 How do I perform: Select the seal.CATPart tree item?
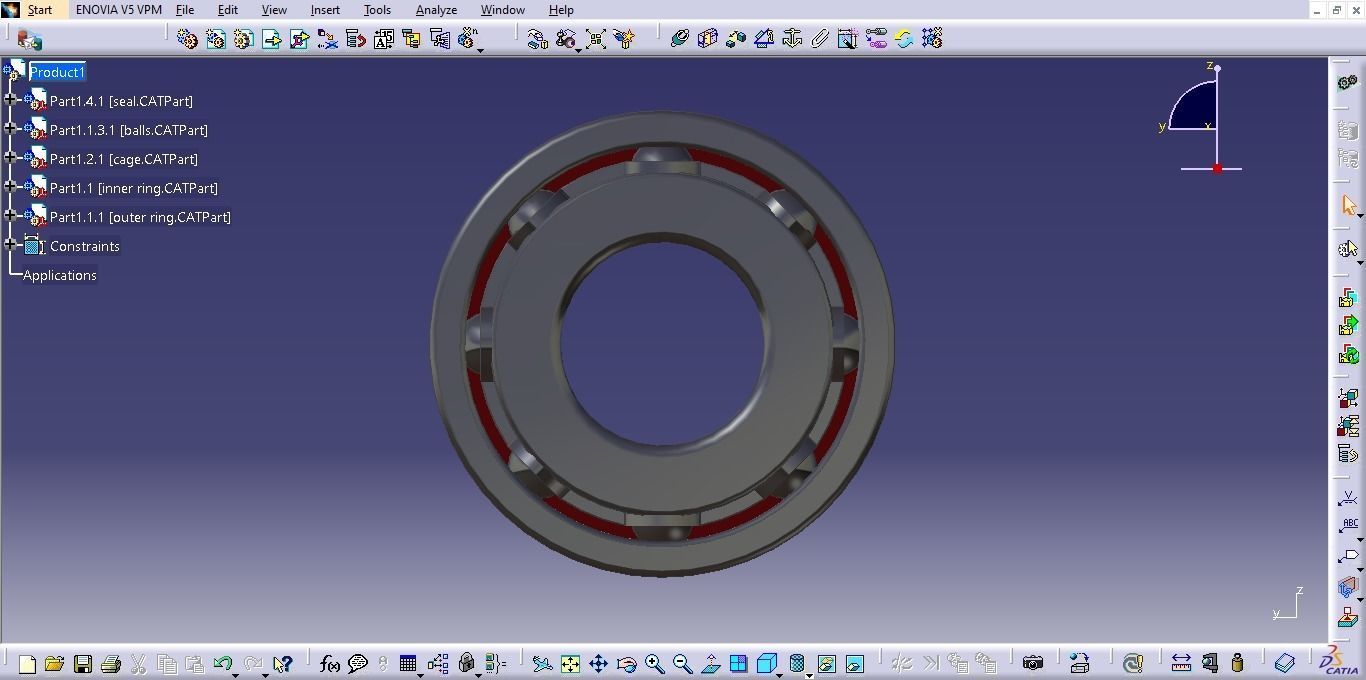121,101
